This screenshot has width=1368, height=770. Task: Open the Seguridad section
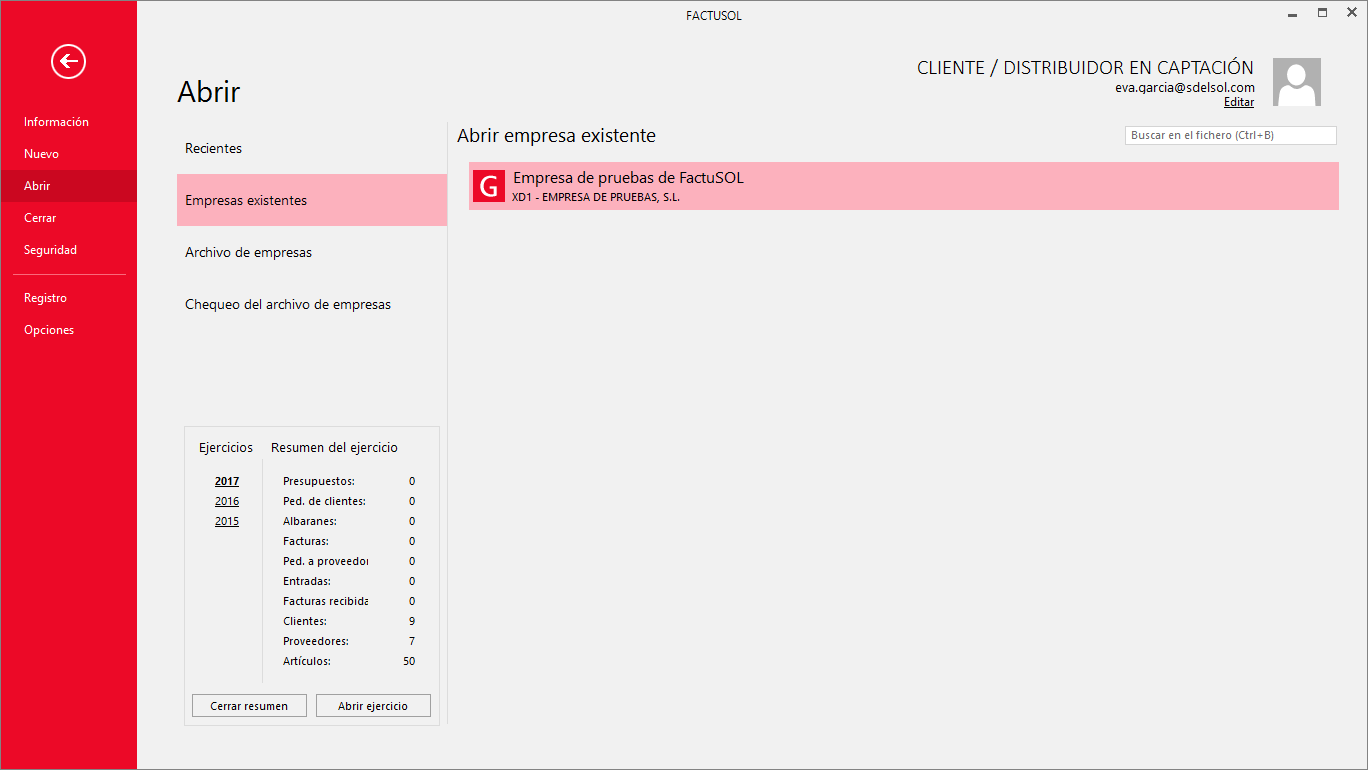50,250
